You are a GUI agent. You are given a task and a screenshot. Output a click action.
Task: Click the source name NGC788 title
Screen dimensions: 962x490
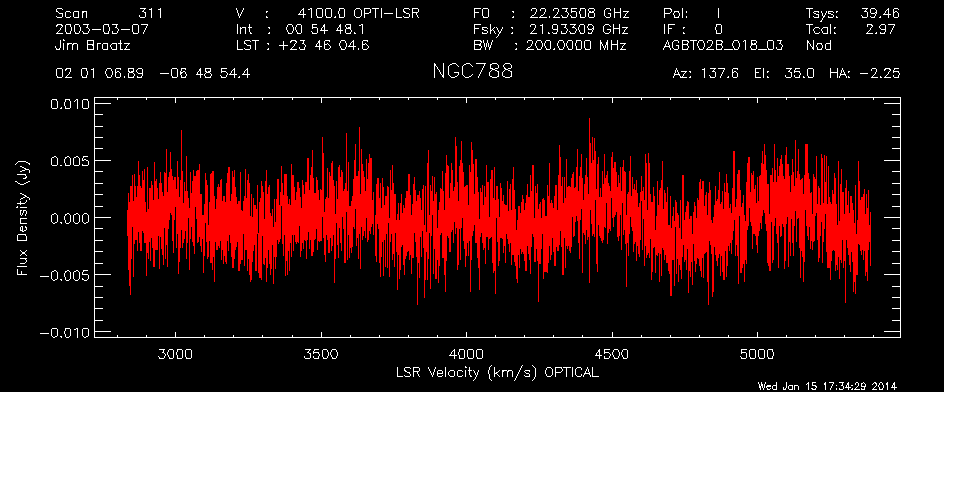pos(472,71)
